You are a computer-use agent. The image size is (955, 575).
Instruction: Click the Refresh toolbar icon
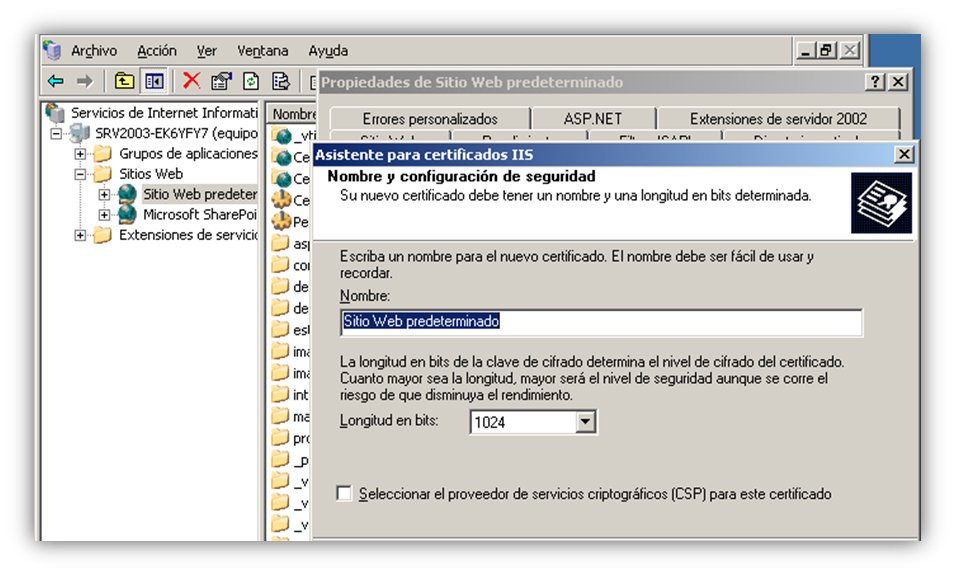click(251, 80)
